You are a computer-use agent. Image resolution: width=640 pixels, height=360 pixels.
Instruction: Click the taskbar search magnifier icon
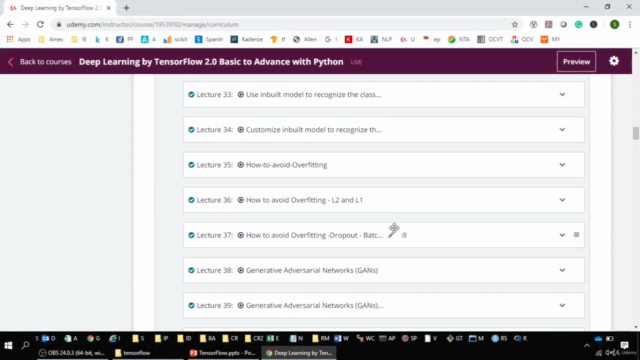25,346
